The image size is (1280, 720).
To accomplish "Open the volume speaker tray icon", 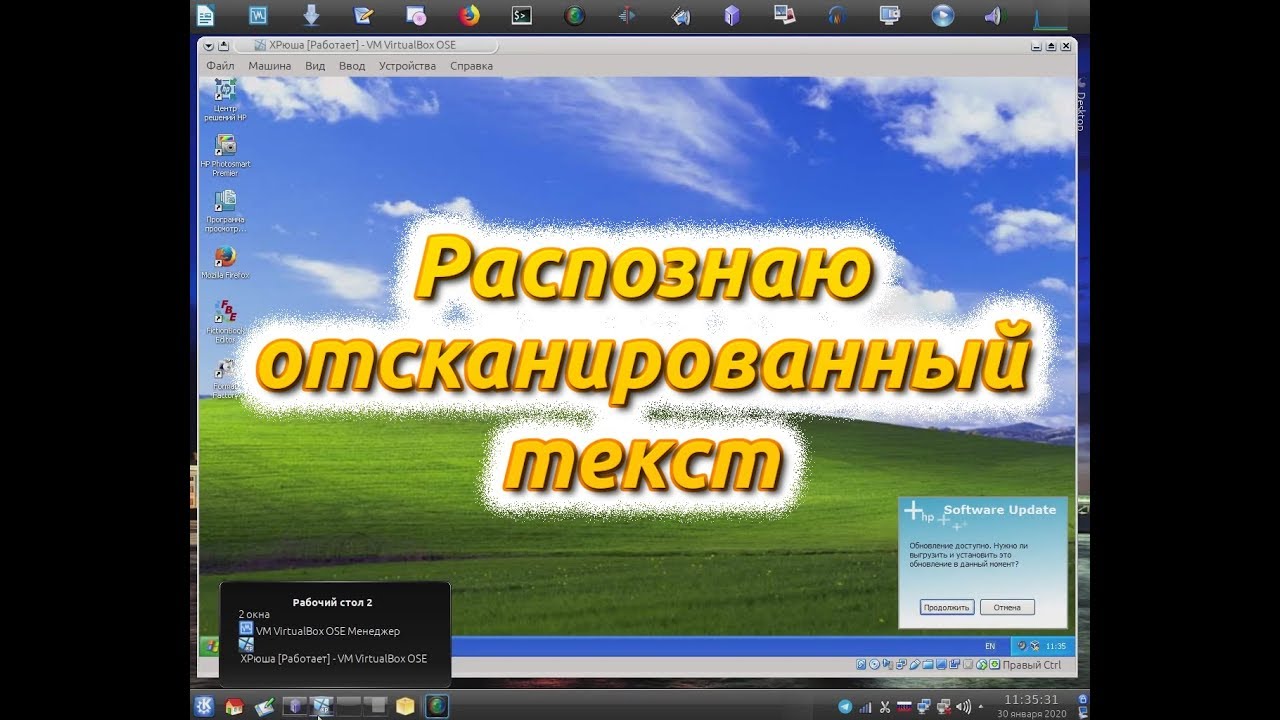I will point(962,706).
